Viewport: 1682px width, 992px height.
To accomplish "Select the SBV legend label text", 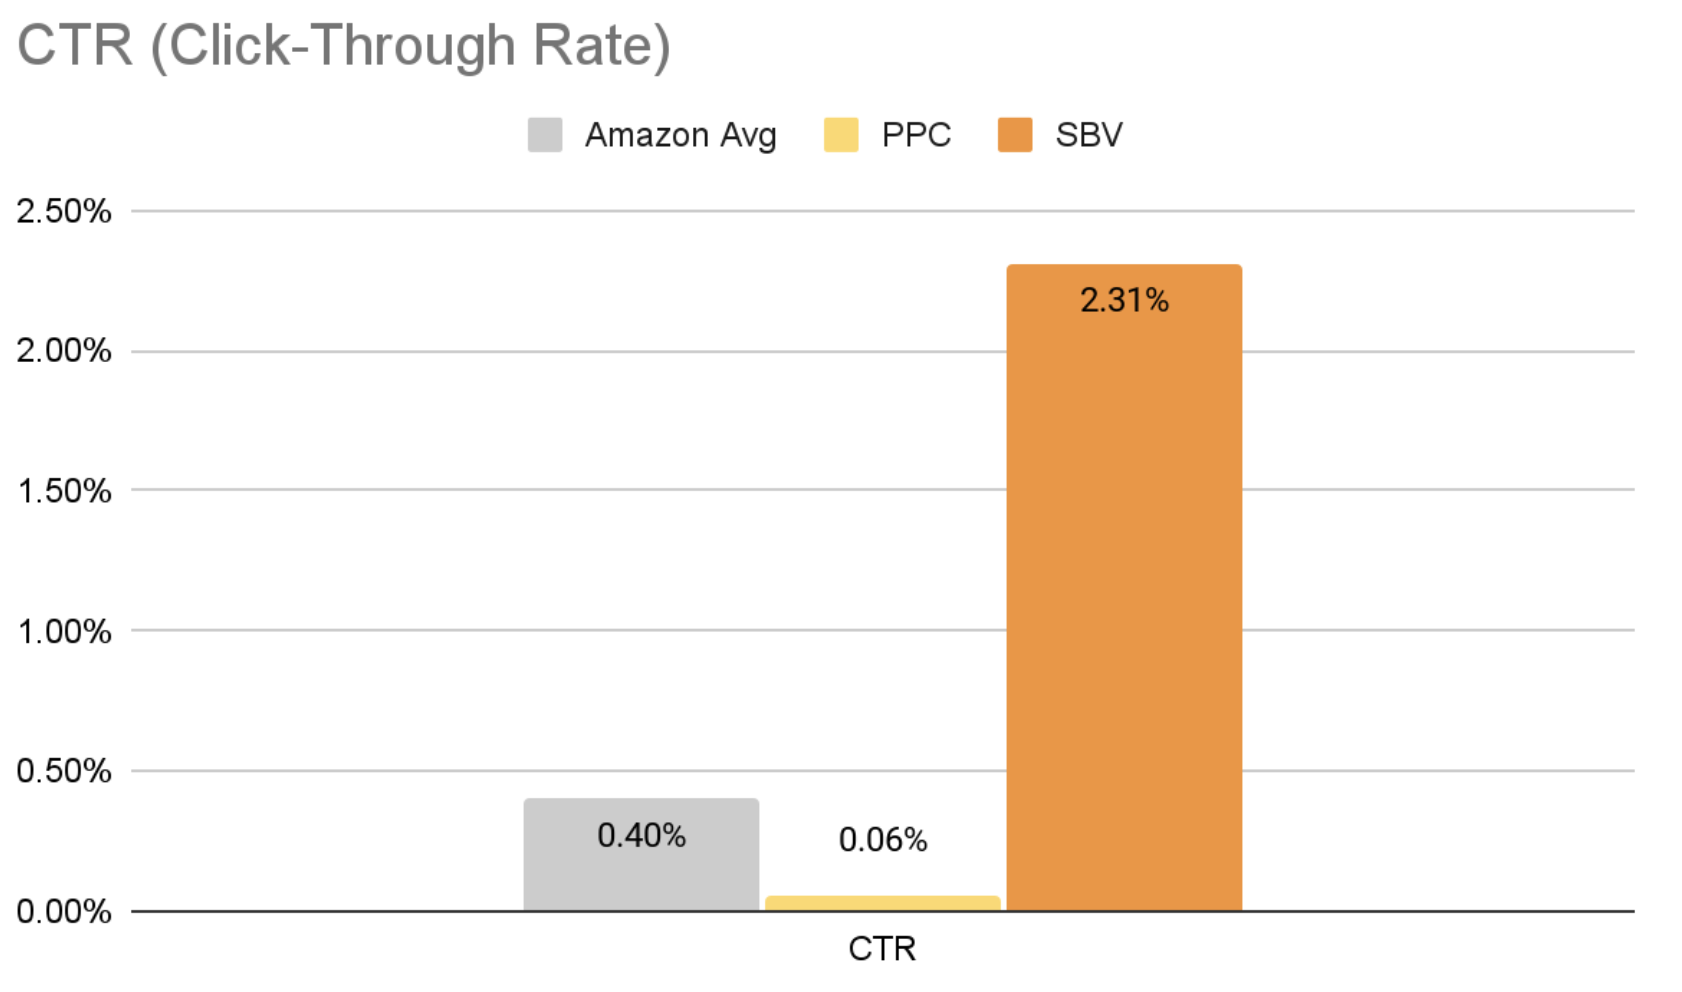I will (x=1089, y=135).
